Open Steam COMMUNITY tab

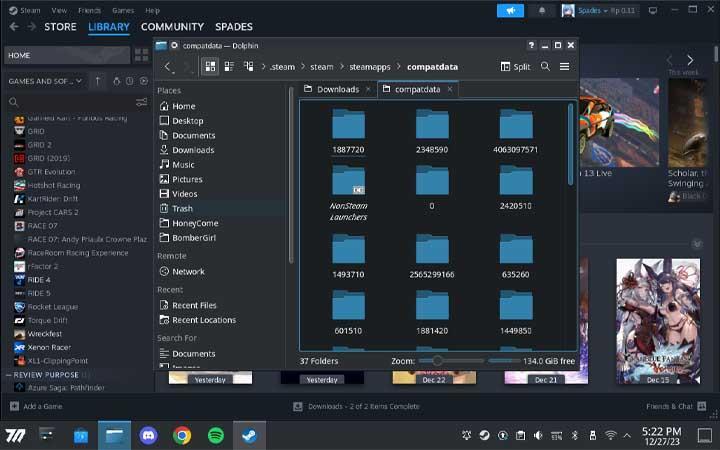pos(172,27)
